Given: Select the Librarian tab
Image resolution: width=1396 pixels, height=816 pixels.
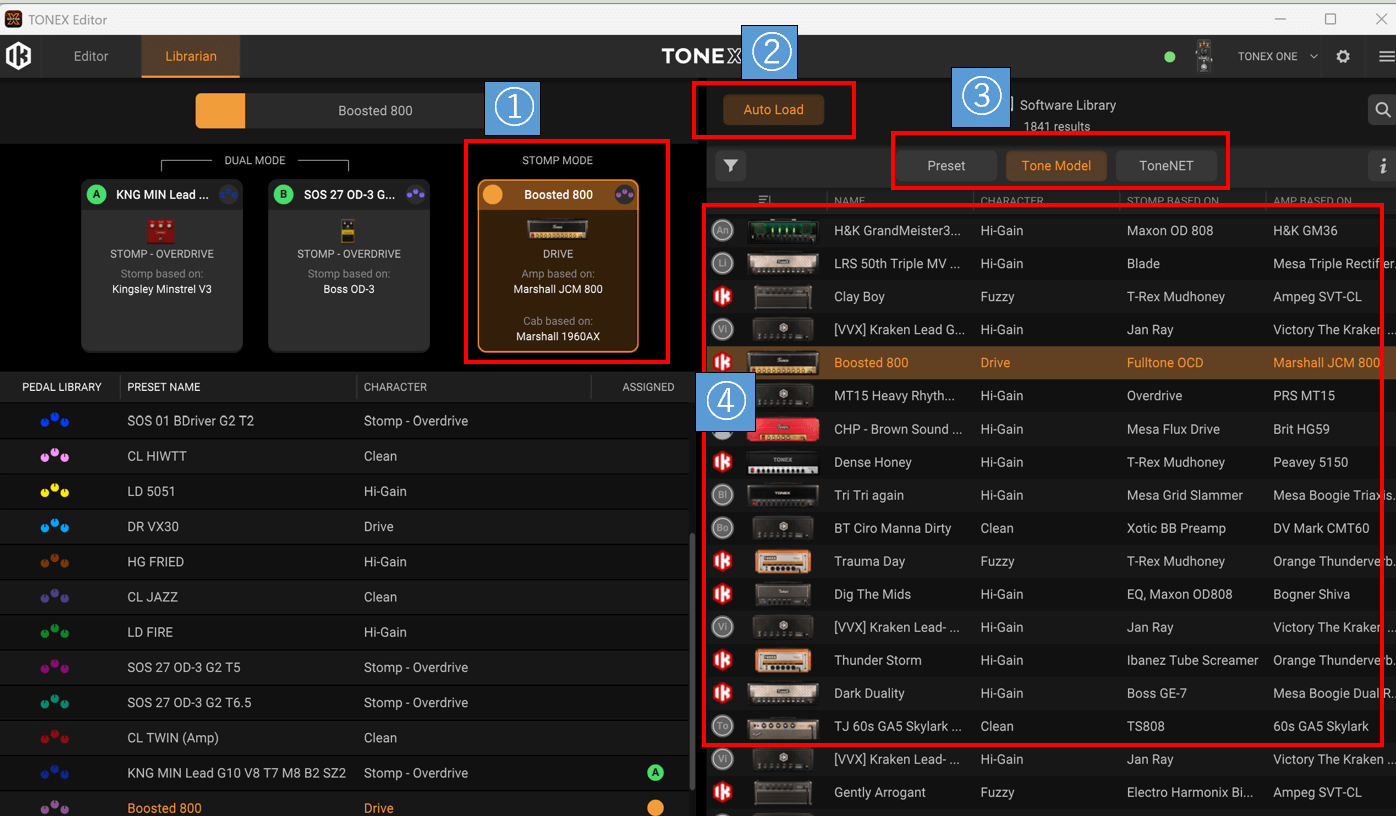Looking at the screenshot, I should (191, 57).
